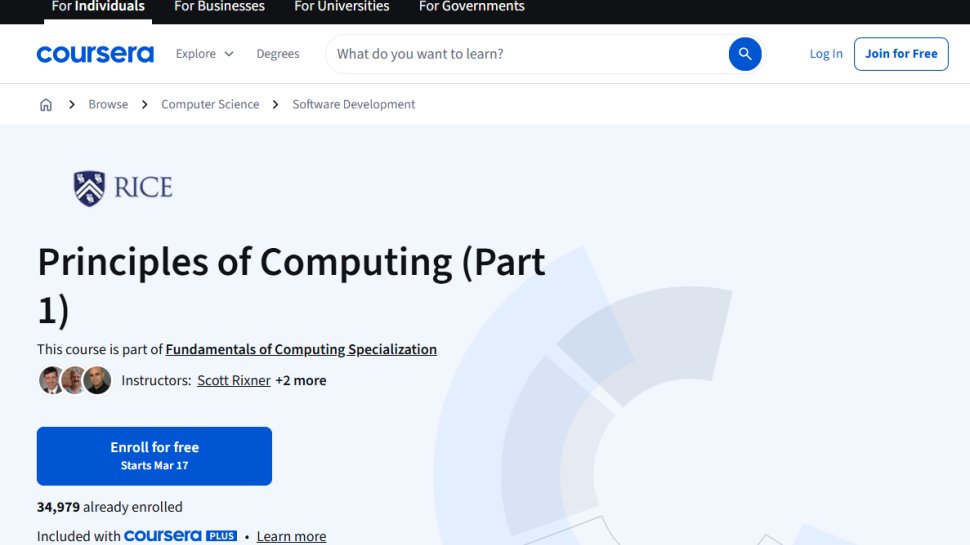Click the Rice University logo
The image size is (970, 545).
[x=122, y=188]
